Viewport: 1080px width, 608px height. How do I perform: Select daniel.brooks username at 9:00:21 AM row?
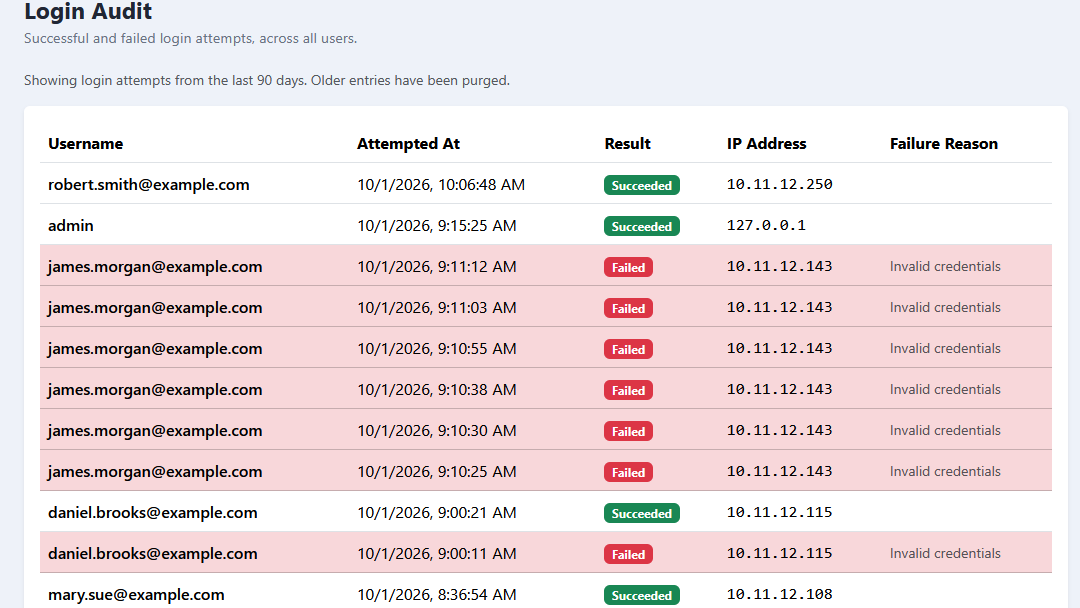[153, 513]
